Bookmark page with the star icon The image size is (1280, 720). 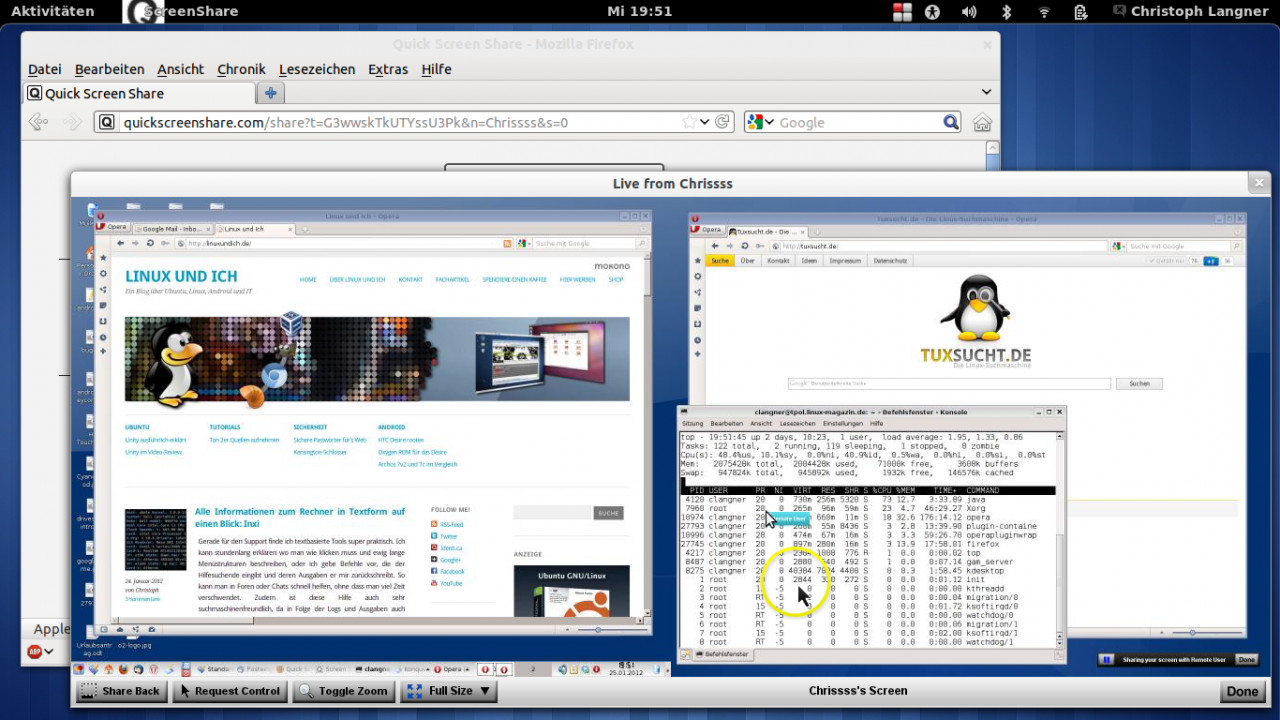[x=689, y=122]
